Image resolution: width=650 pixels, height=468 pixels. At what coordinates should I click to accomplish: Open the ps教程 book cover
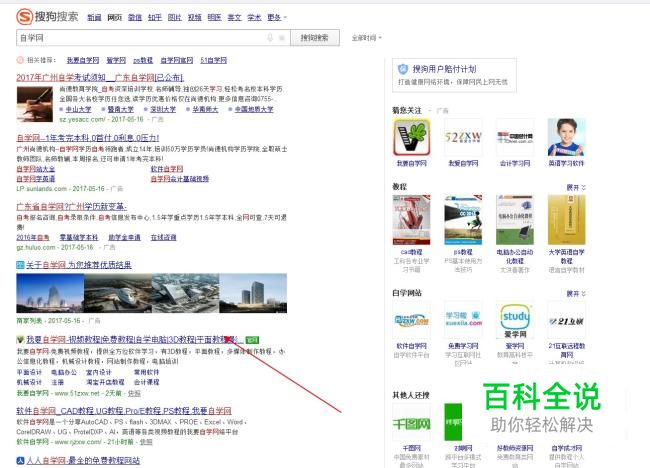coord(463,220)
